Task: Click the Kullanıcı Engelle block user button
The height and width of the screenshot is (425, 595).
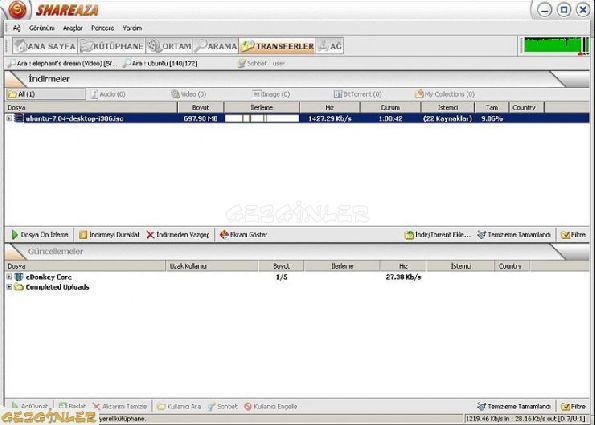Action: (271, 406)
